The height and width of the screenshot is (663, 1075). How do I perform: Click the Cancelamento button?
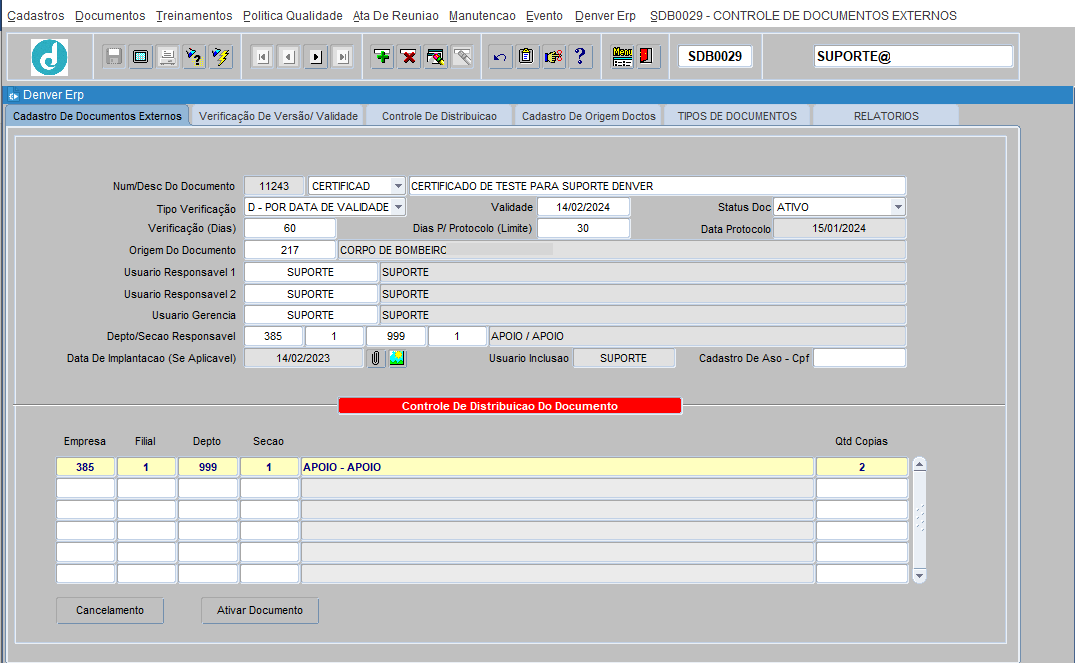pos(110,610)
